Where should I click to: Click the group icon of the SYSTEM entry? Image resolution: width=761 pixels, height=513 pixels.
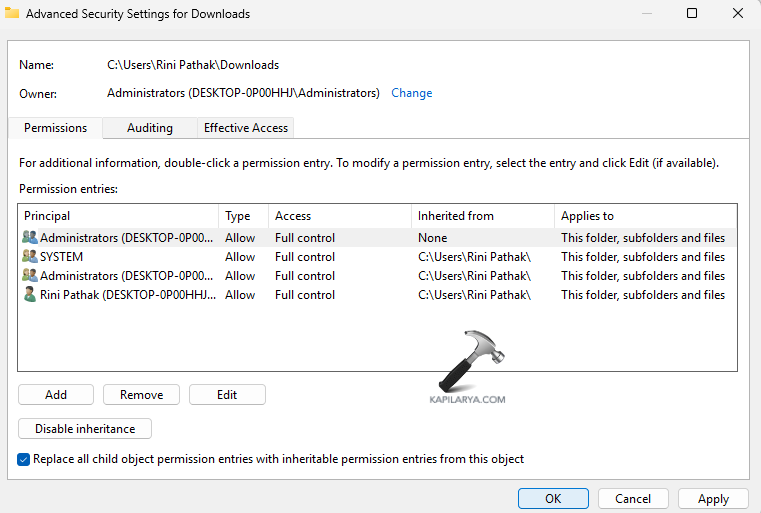(30, 257)
